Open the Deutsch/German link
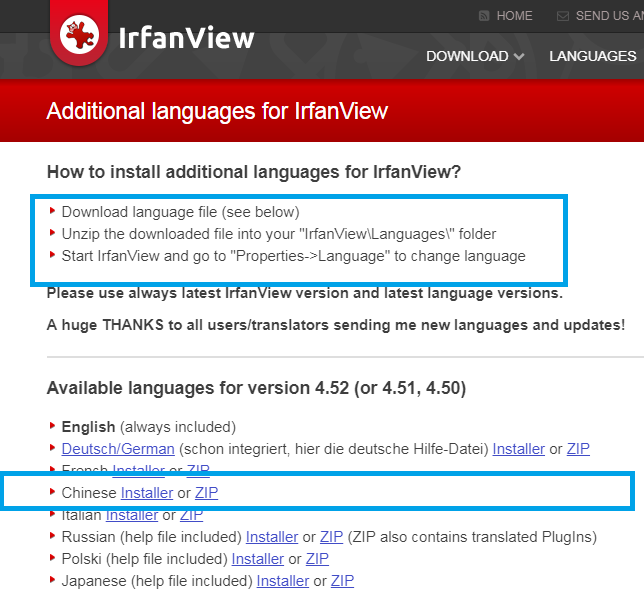Screen dimensions: 644x596 click(118, 449)
